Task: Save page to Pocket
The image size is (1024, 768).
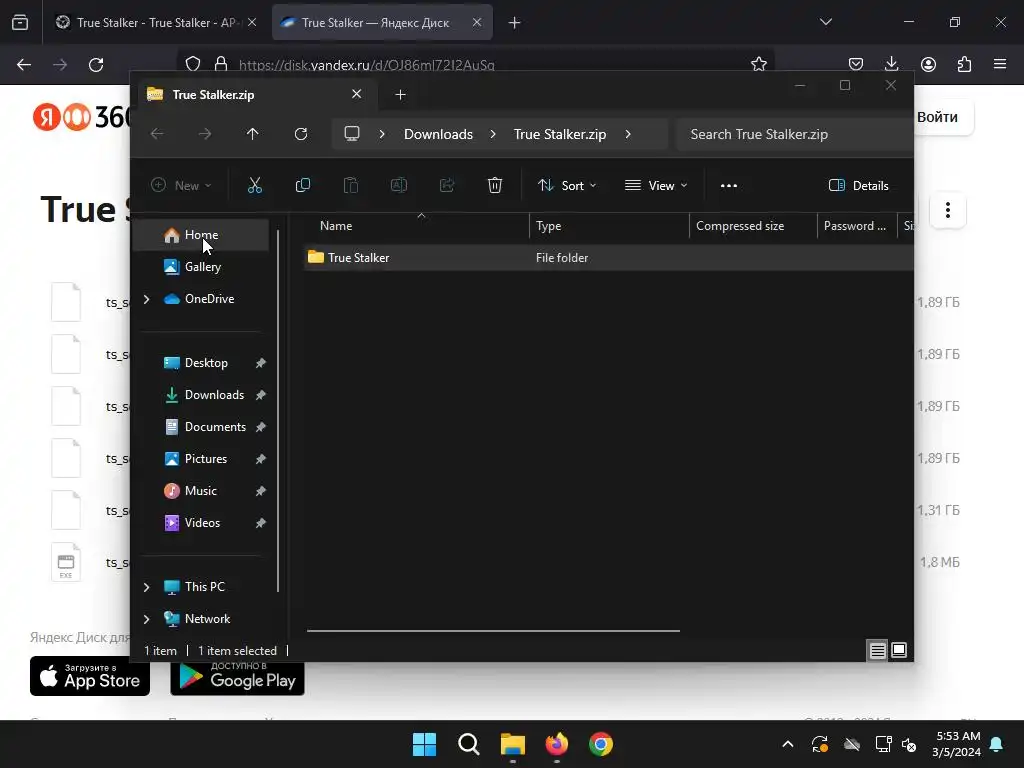Action: point(856,64)
